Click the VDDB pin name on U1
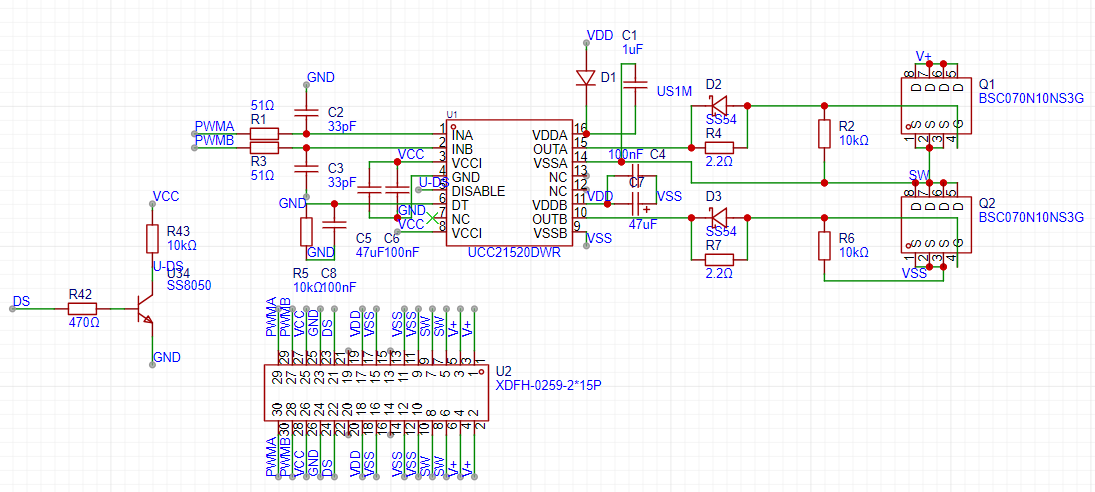 click(x=551, y=204)
